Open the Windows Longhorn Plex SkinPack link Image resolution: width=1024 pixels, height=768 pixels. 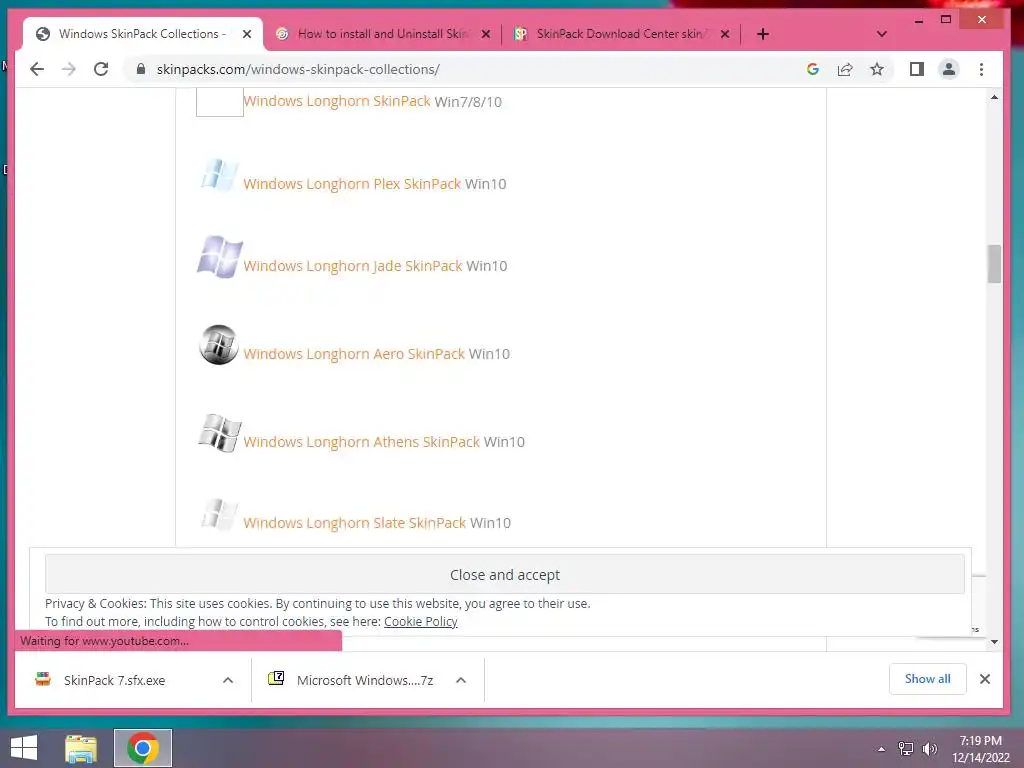[352, 184]
